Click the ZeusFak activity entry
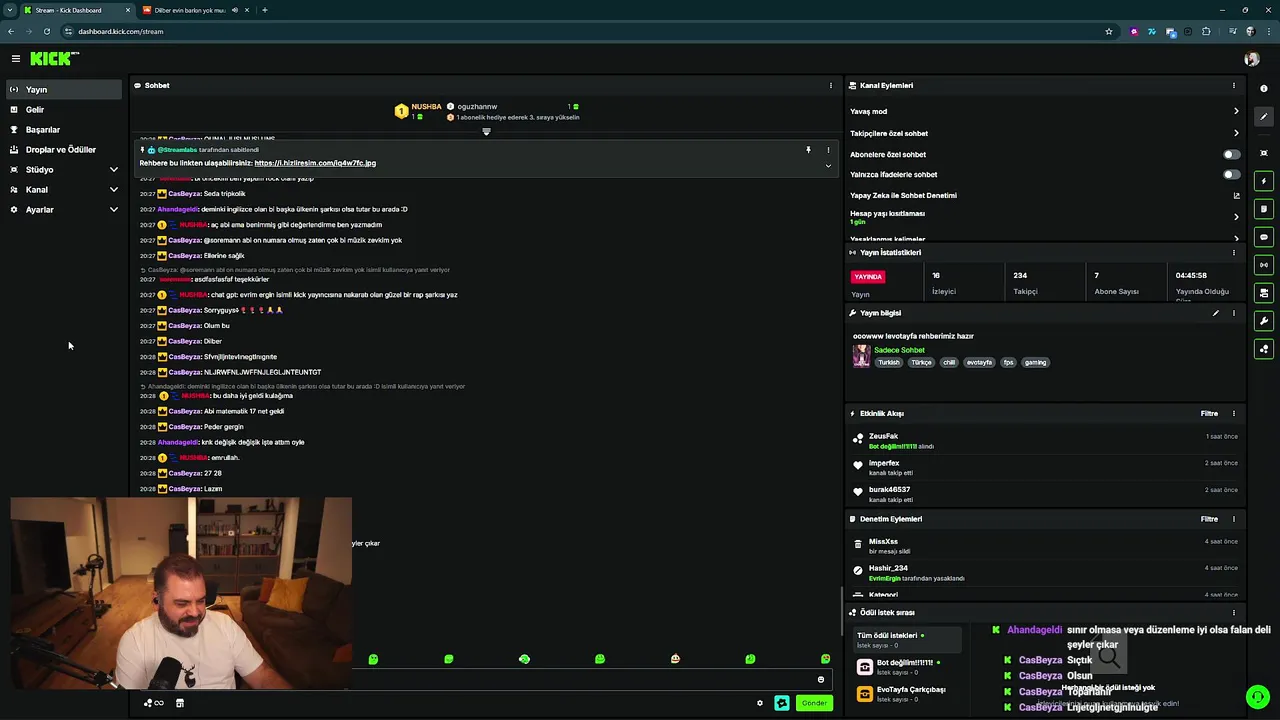 (x=1044, y=441)
